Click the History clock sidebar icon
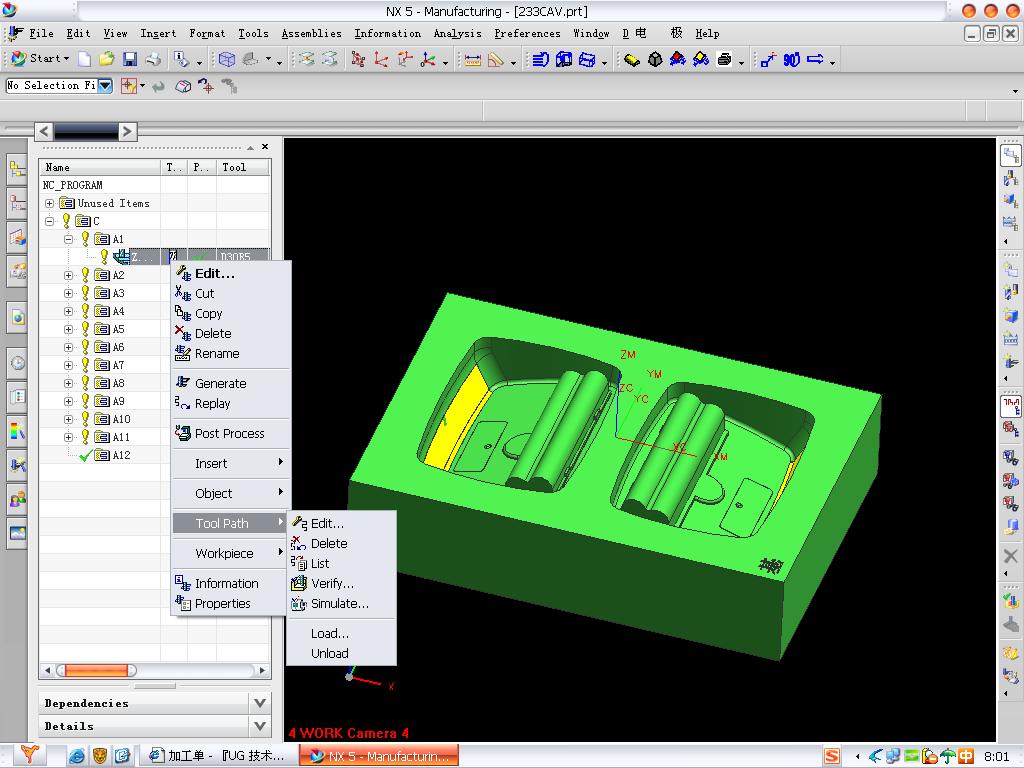This screenshot has width=1024, height=768. pyautogui.click(x=18, y=362)
